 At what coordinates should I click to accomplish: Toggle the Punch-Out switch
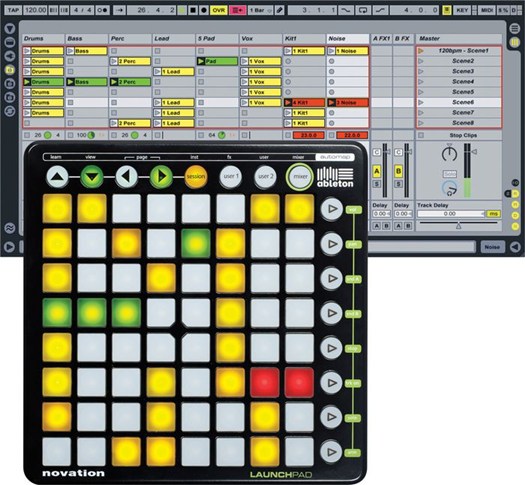[380, 10]
